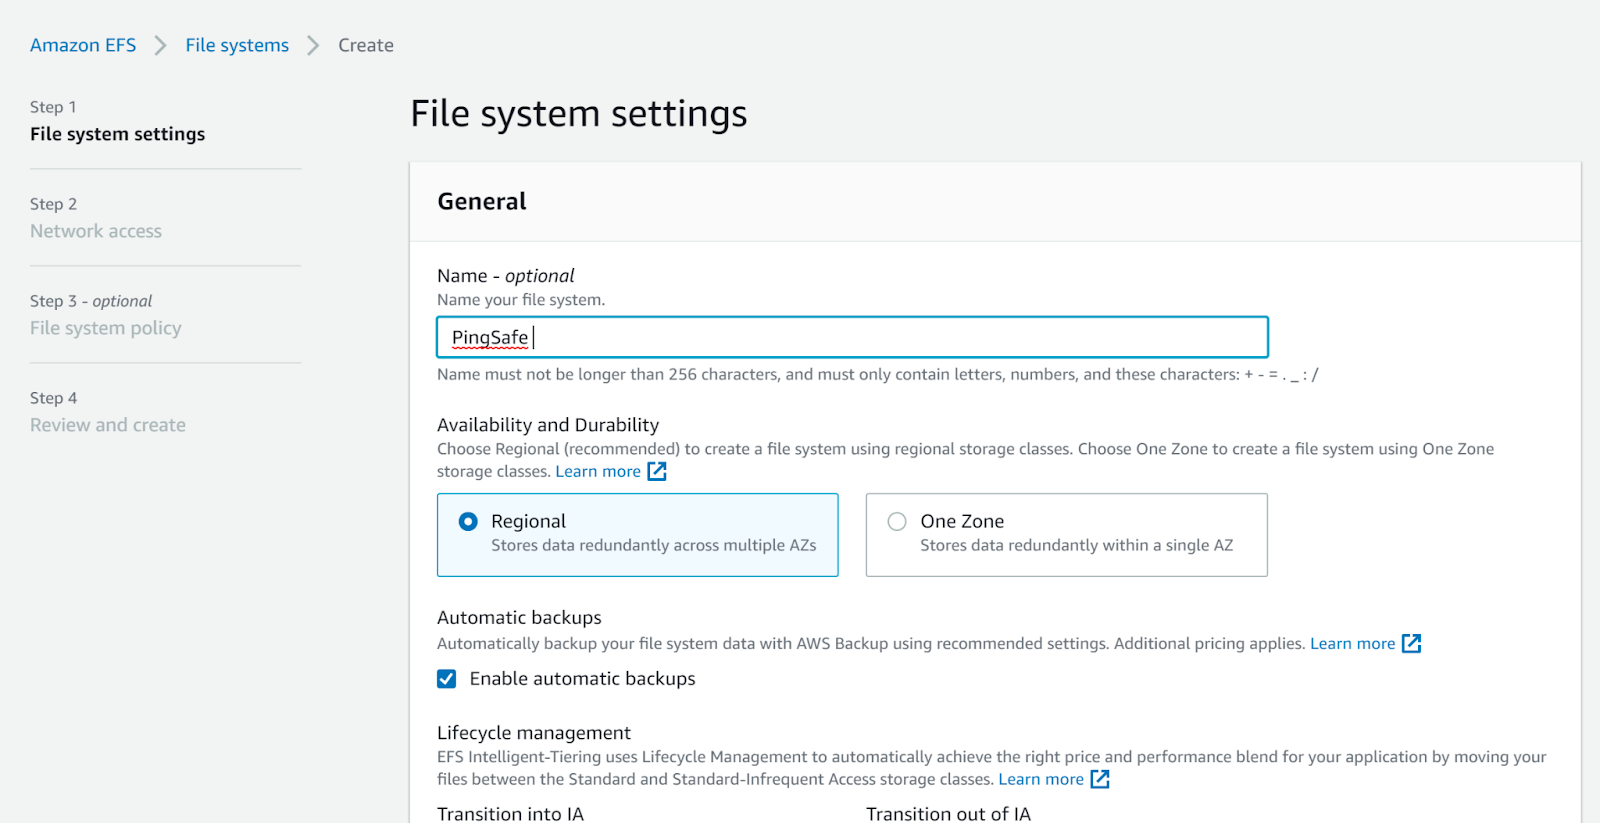1600x823 pixels.
Task: Open Learn more link under Availability and Durability
Action: click(598, 471)
